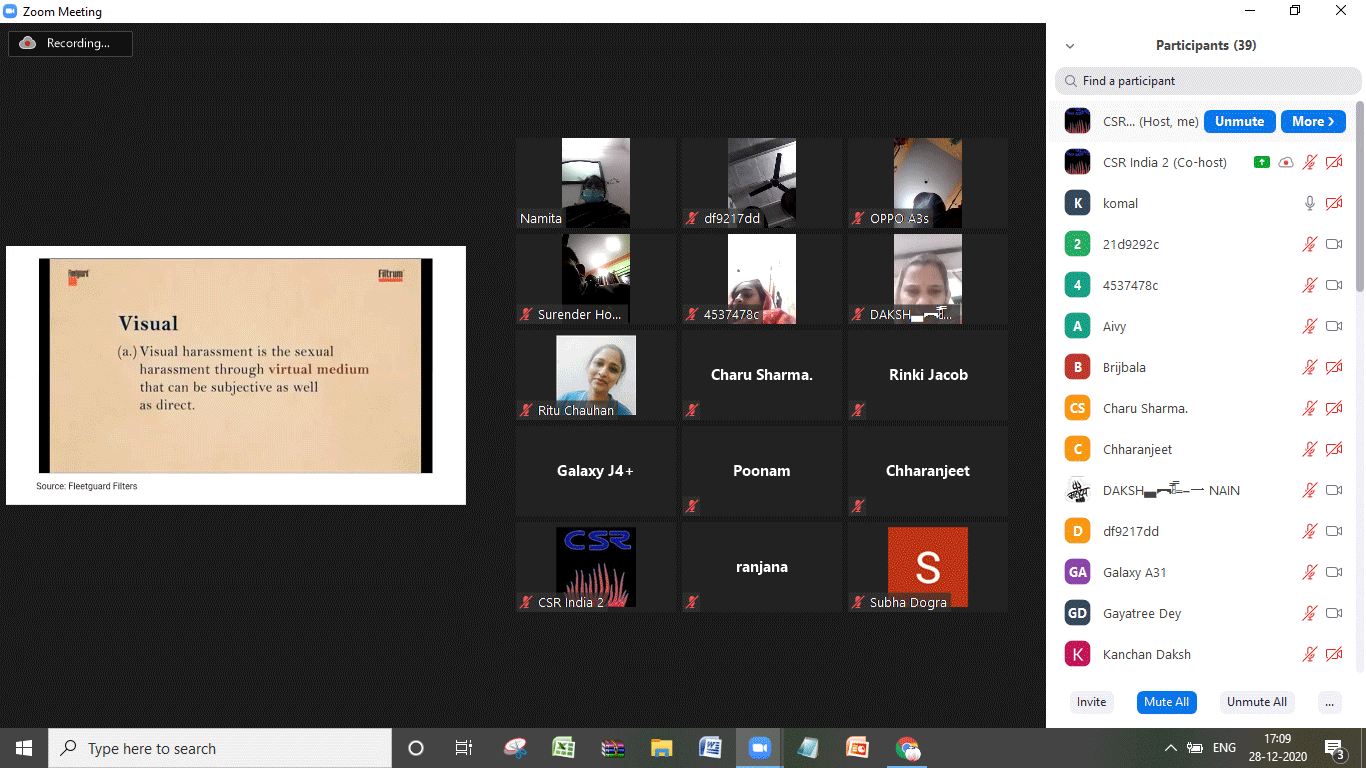
Task: Unmute yourself using the Unmute button
Action: 1239,121
